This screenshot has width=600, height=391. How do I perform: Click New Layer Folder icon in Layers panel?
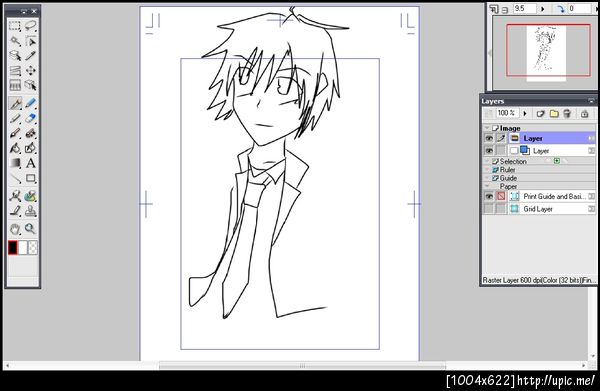pos(554,113)
